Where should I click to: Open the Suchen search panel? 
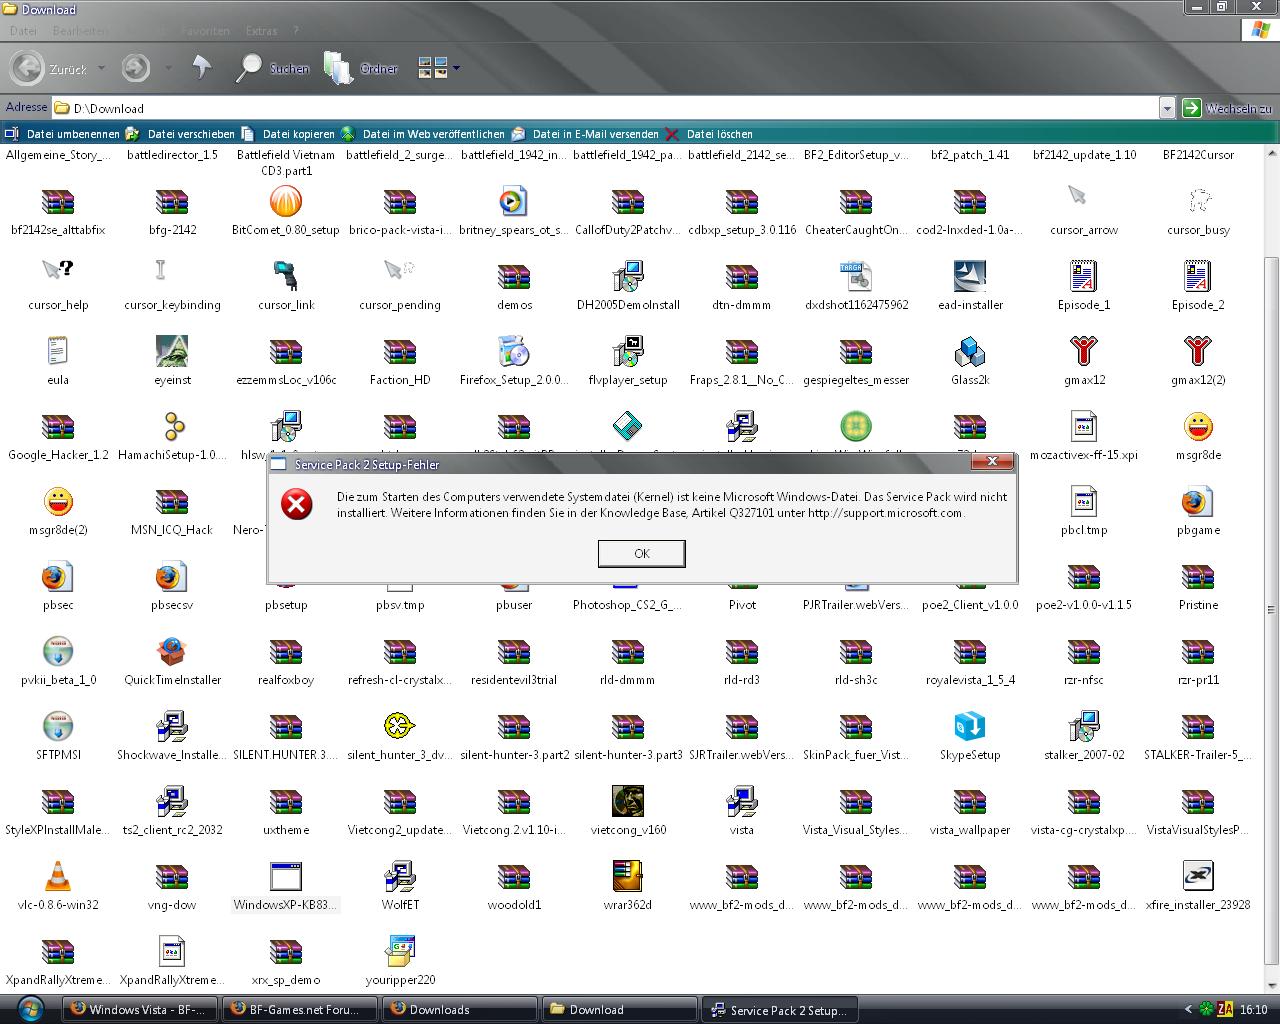click(x=272, y=68)
